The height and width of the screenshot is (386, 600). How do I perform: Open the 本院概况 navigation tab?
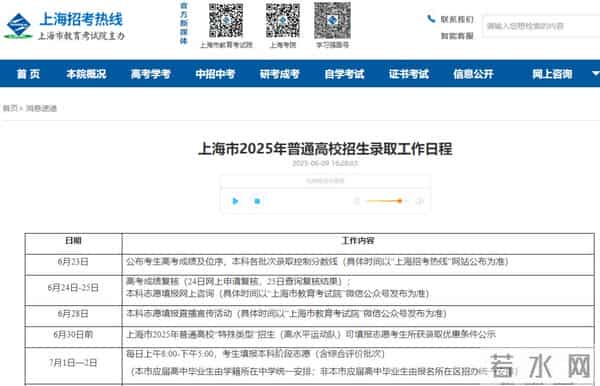click(86, 74)
